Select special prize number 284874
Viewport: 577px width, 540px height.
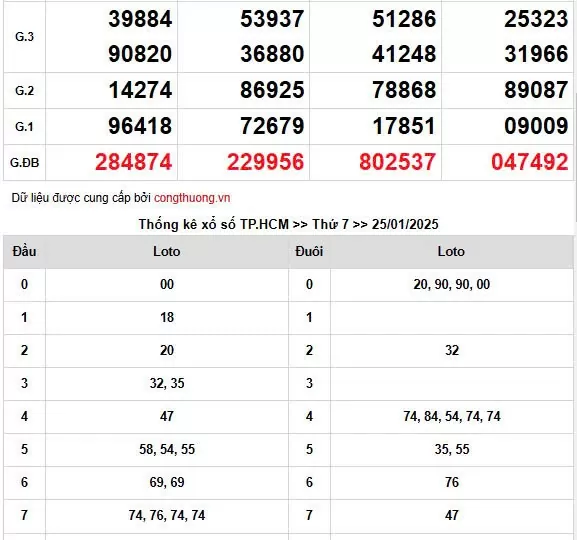click(134, 162)
